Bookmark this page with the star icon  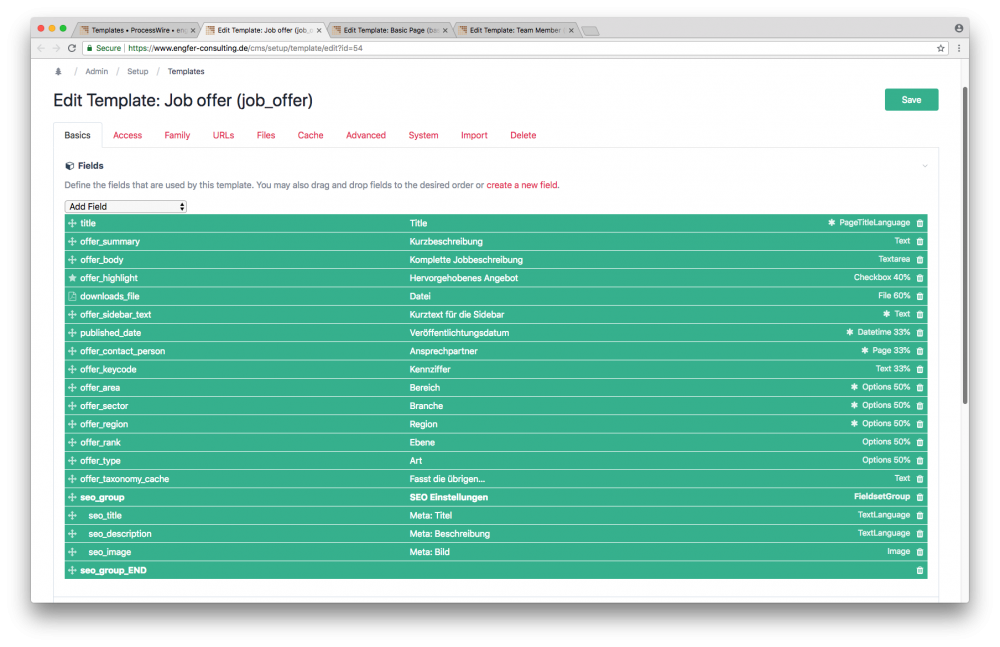click(940, 48)
